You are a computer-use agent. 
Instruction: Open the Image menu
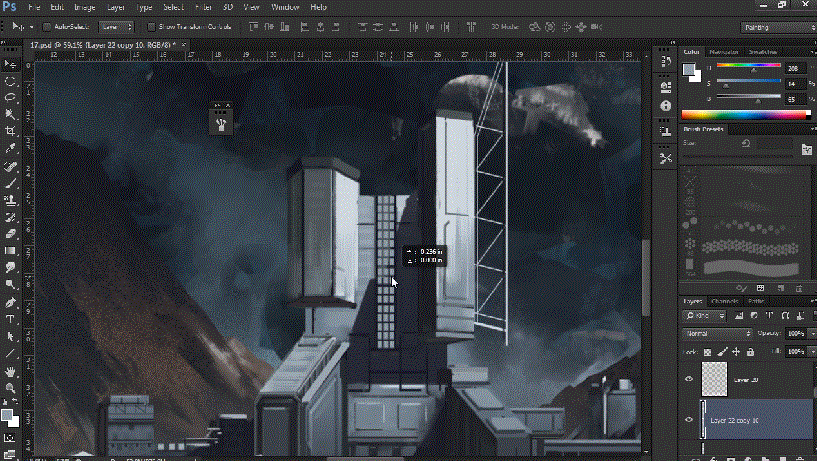[x=84, y=7]
